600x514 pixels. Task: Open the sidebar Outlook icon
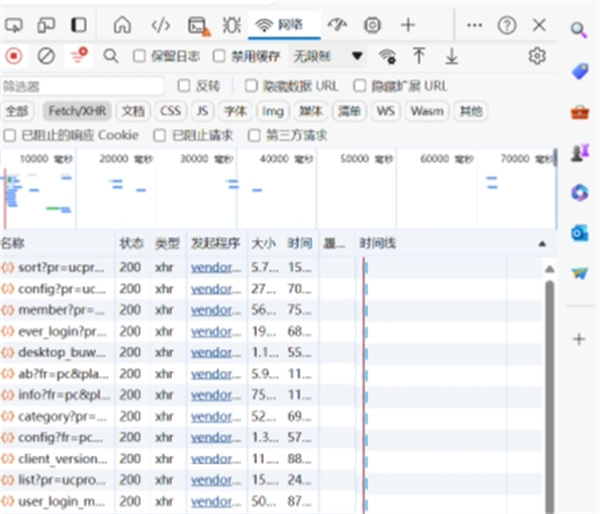[579, 233]
